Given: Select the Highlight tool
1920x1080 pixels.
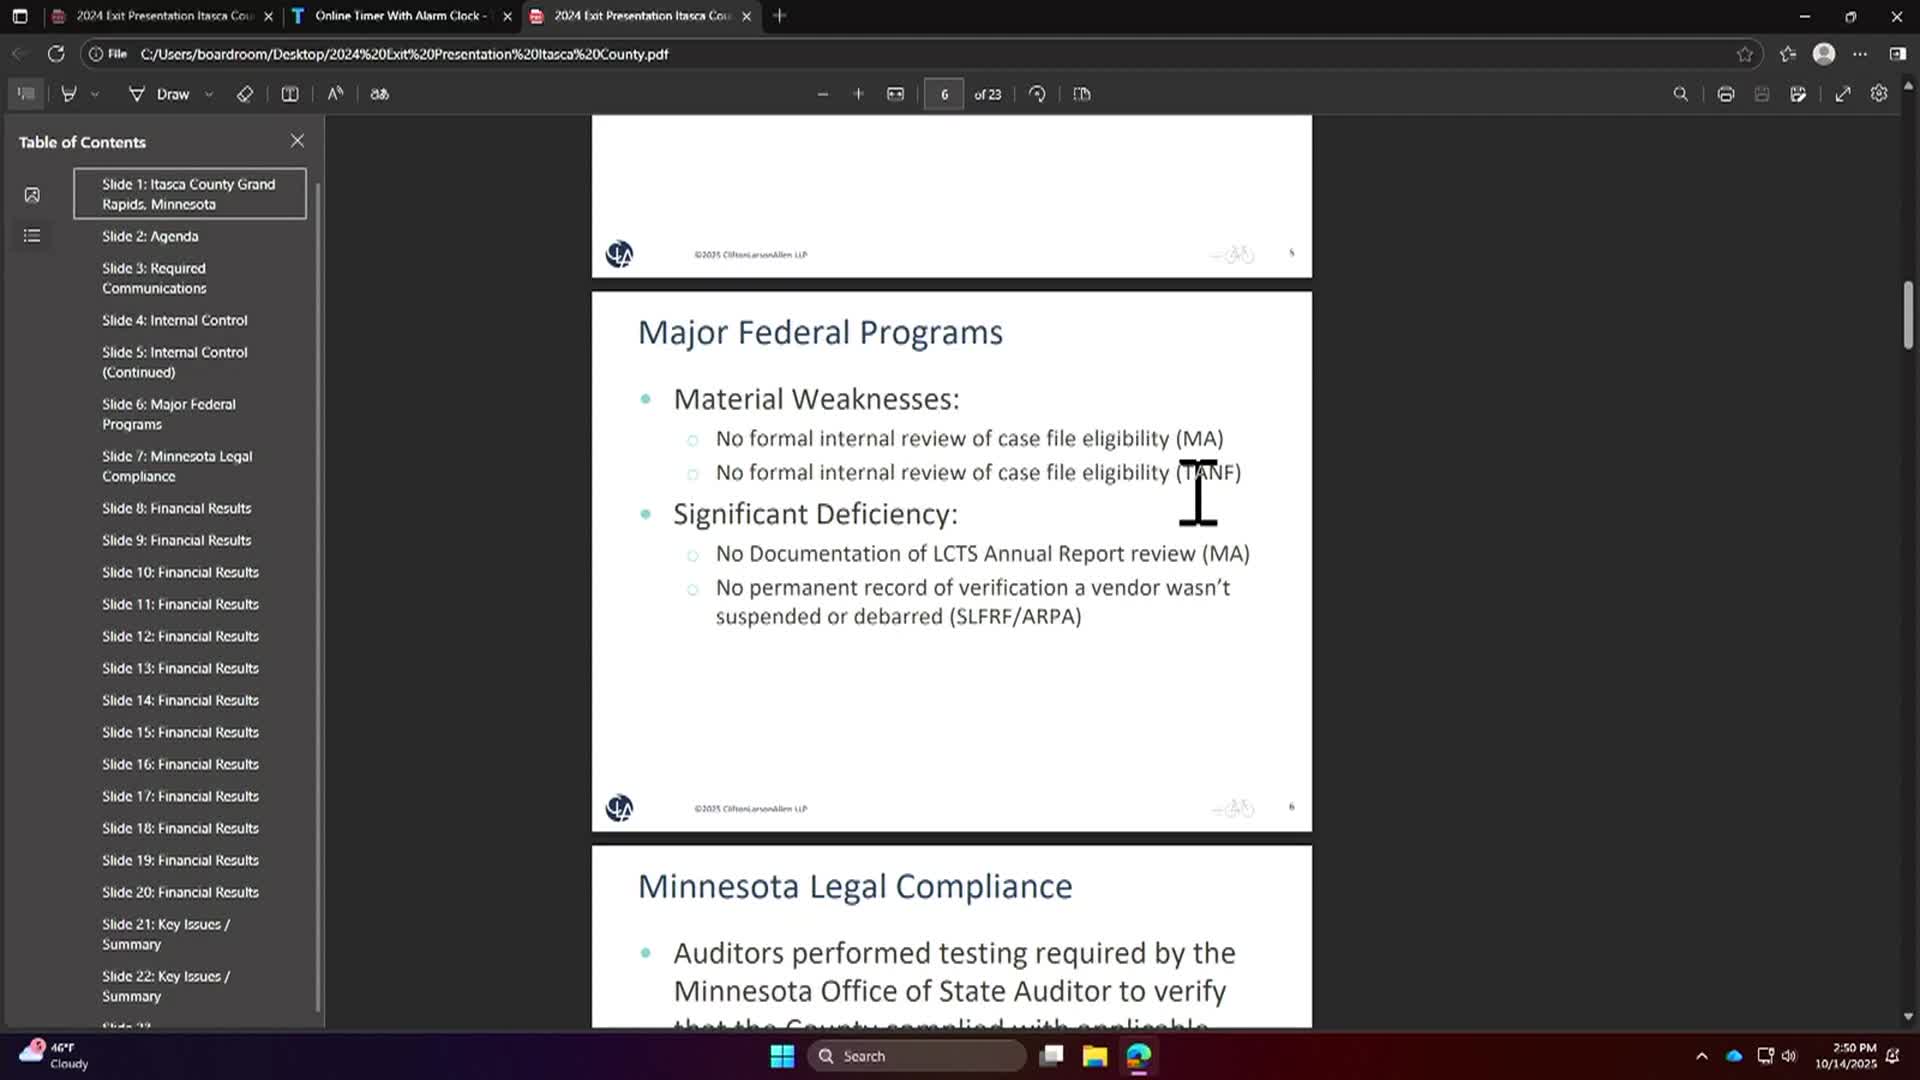Looking at the screenshot, I should (69, 94).
